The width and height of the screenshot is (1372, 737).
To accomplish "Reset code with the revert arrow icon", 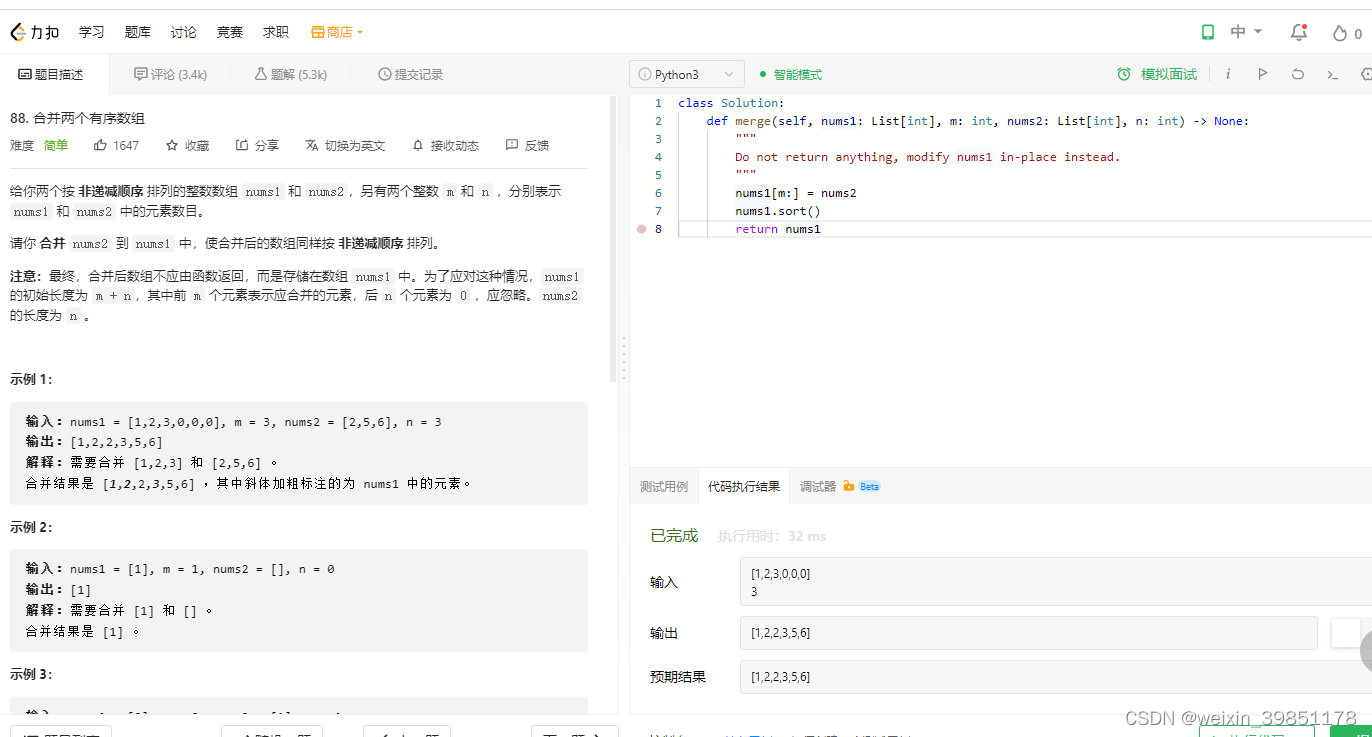I will (x=1298, y=74).
